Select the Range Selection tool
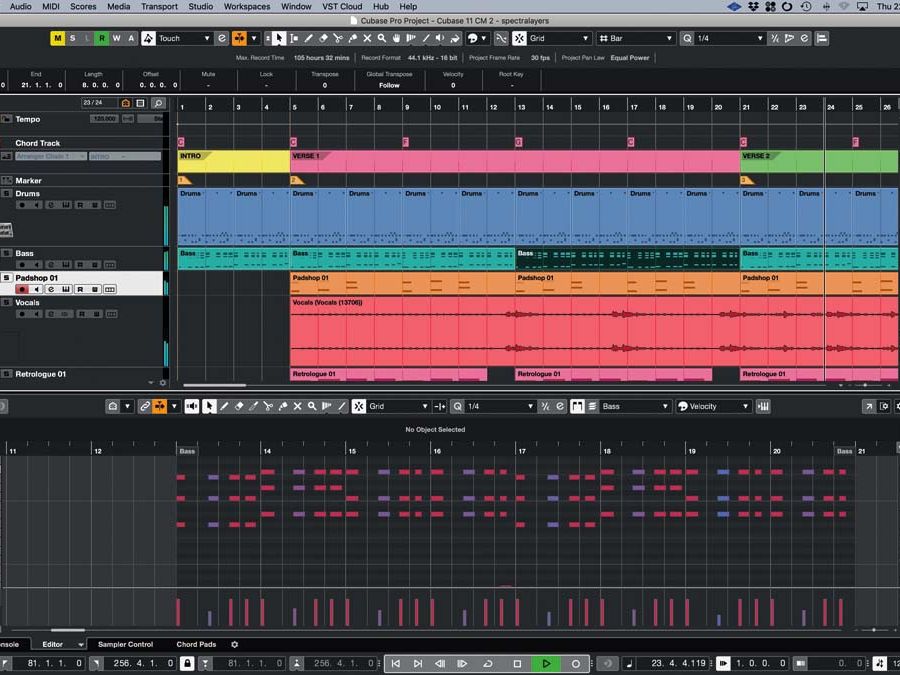This screenshot has width=900, height=675. [x=294, y=38]
